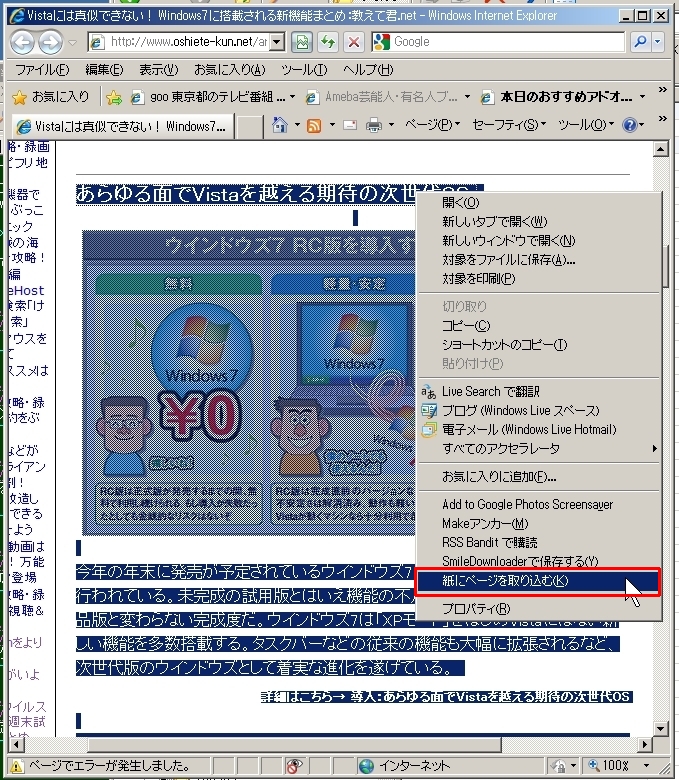
Task: Open the お気に入り(A) menu
Action: (230, 70)
